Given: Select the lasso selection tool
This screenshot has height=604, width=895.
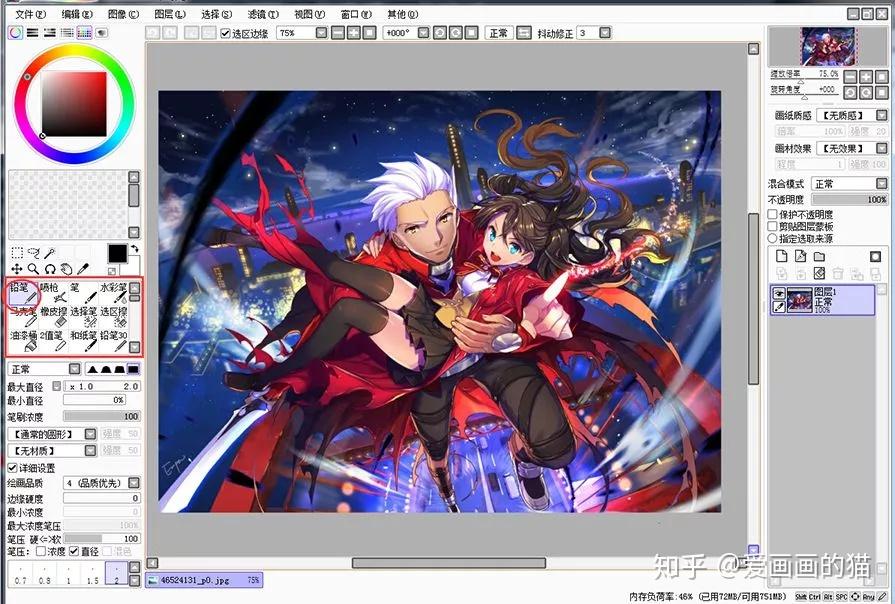Looking at the screenshot, I should point(34,253).
